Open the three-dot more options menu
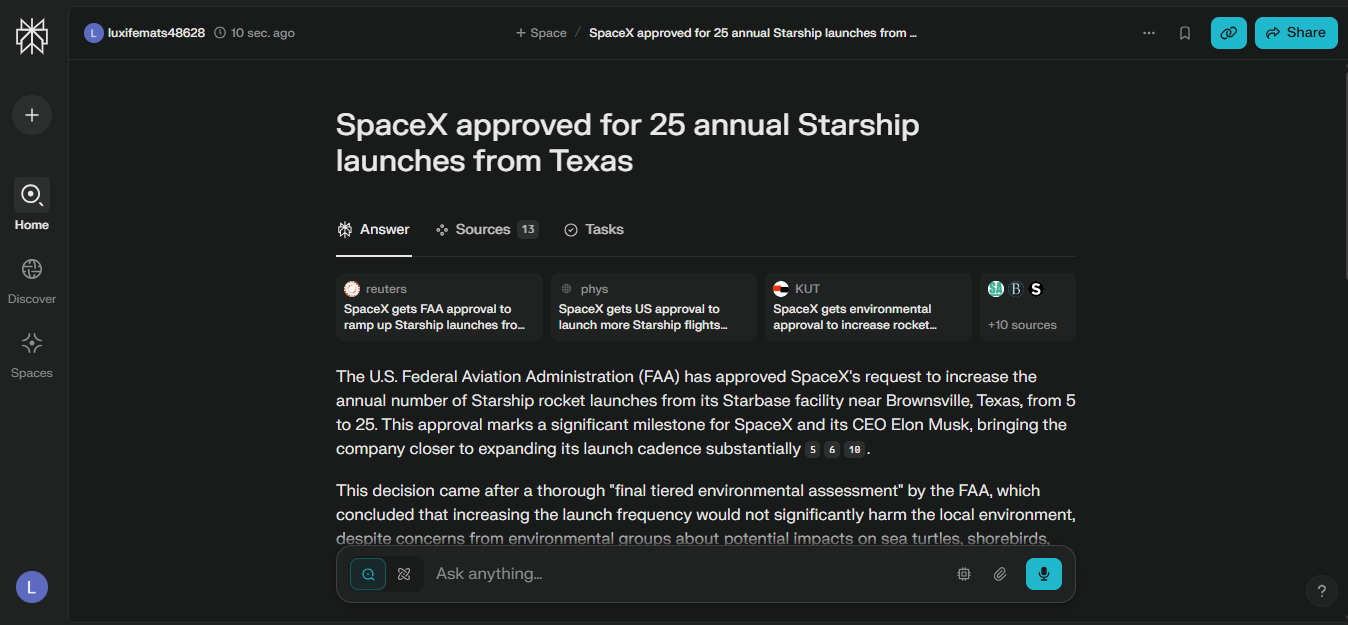1348x625 pixels. (1149, 33)
